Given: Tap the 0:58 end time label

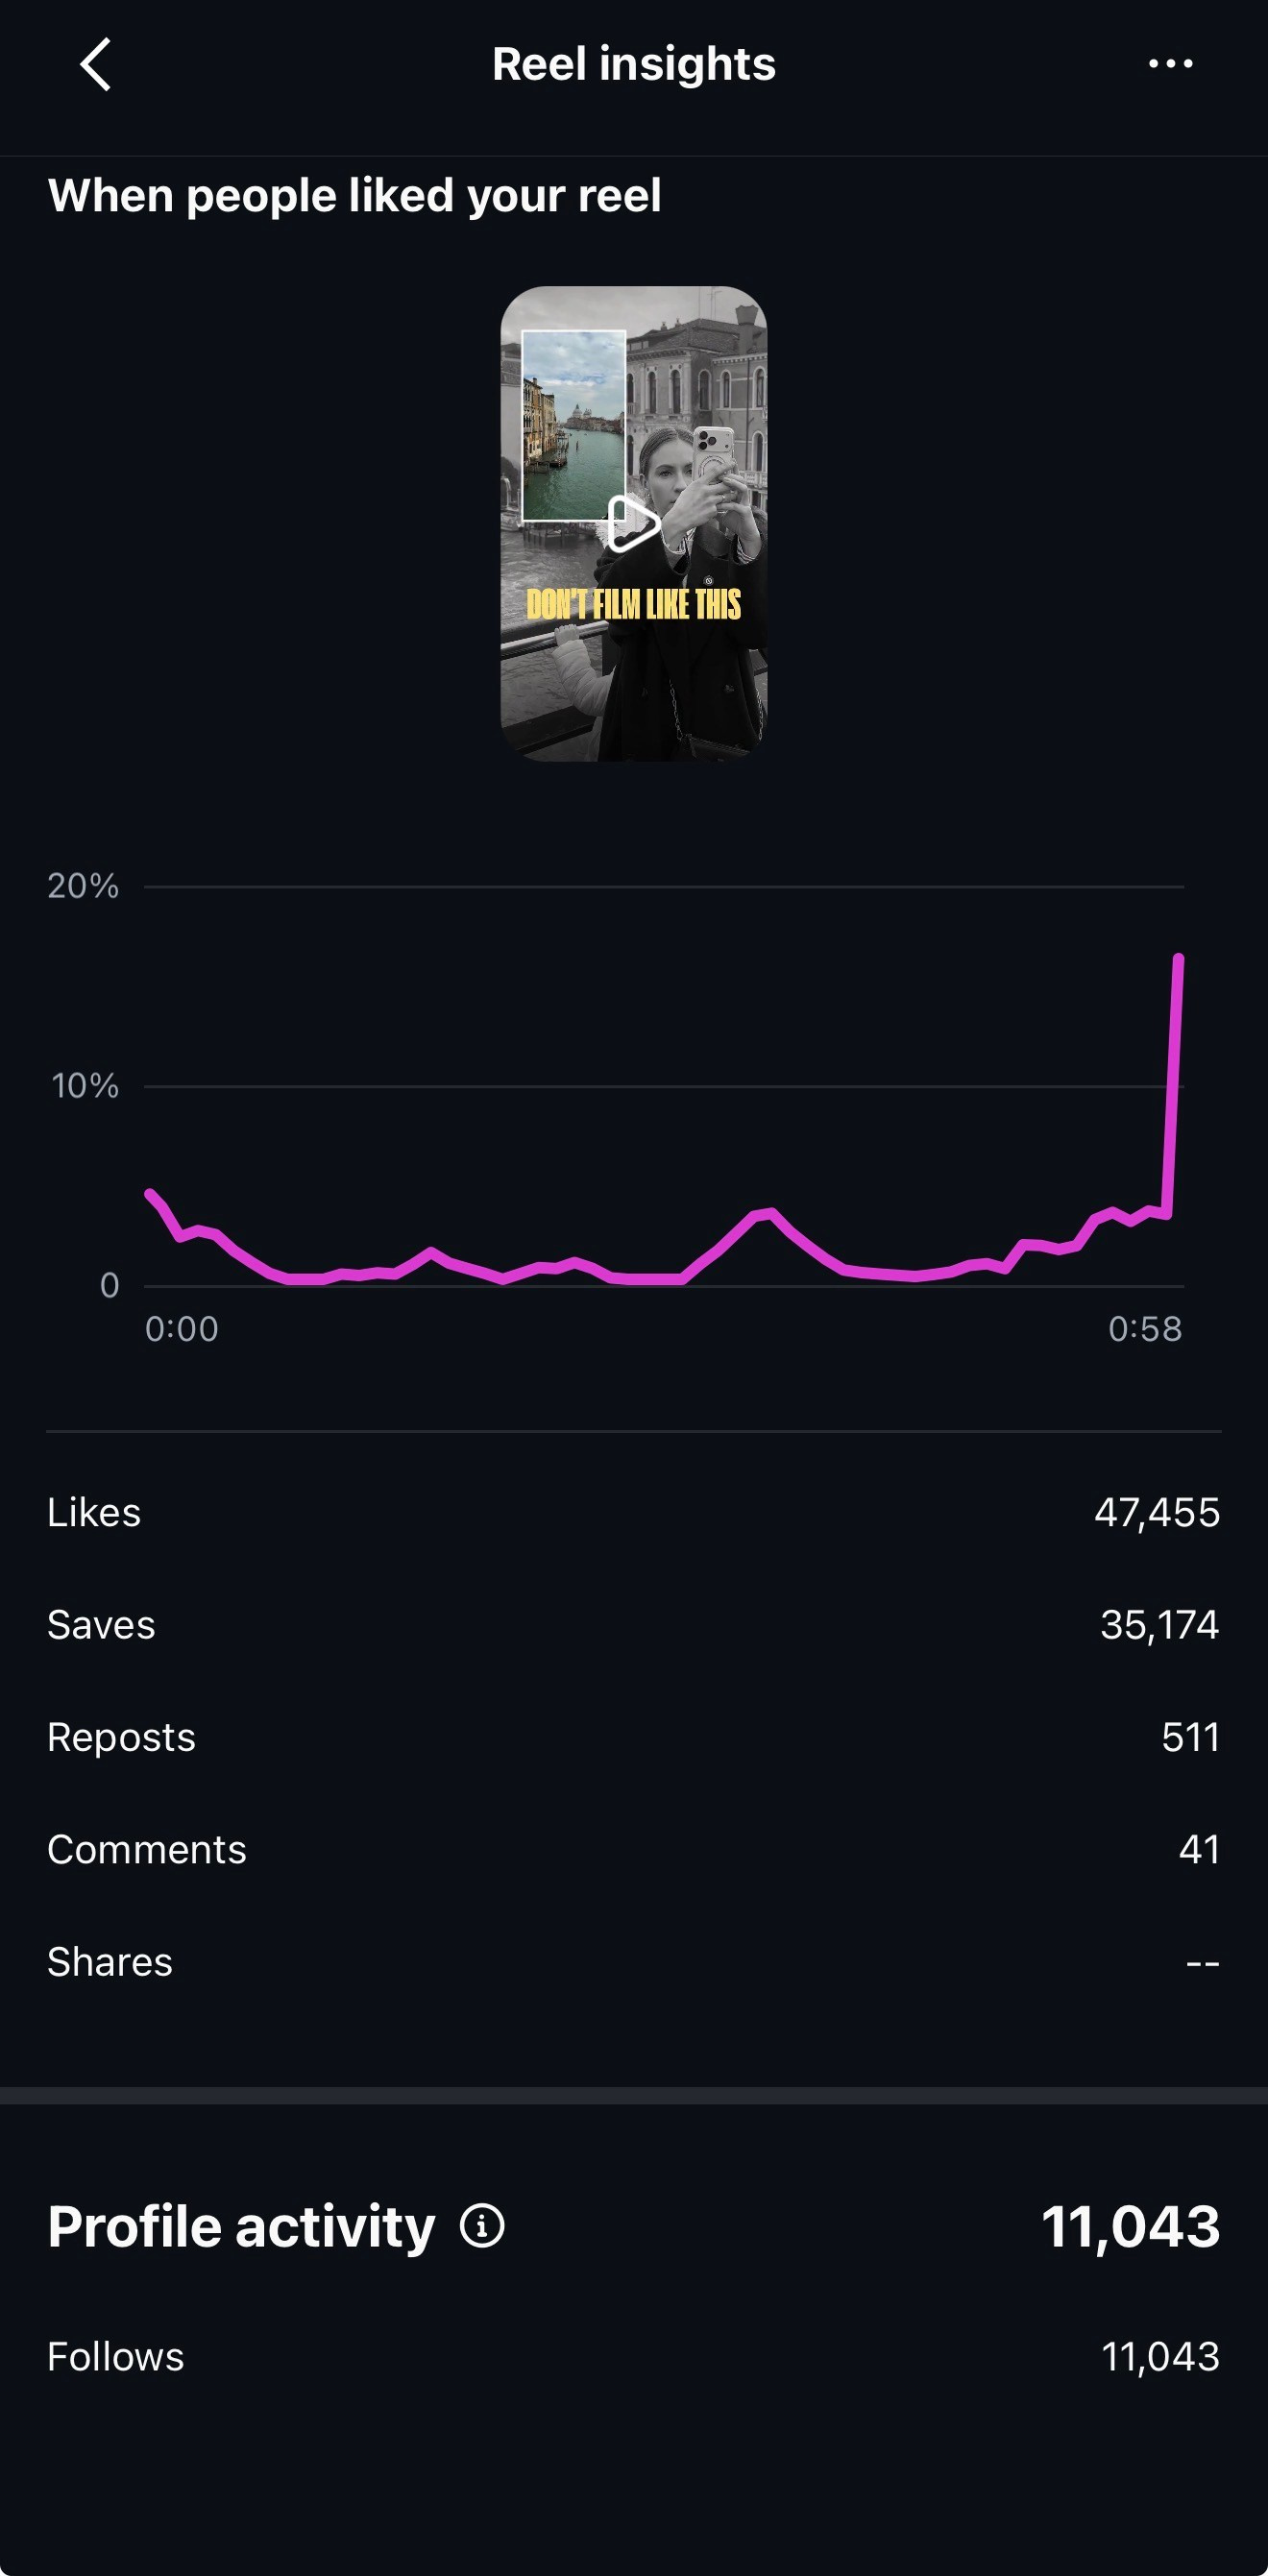Looking at the screenshot, I should point(1145,1329).
